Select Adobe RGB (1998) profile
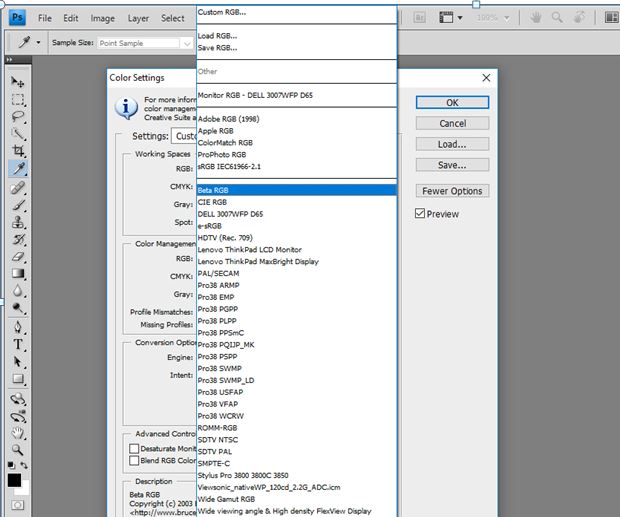This screenshot has width=620, height=517. (x=297, y=119)
